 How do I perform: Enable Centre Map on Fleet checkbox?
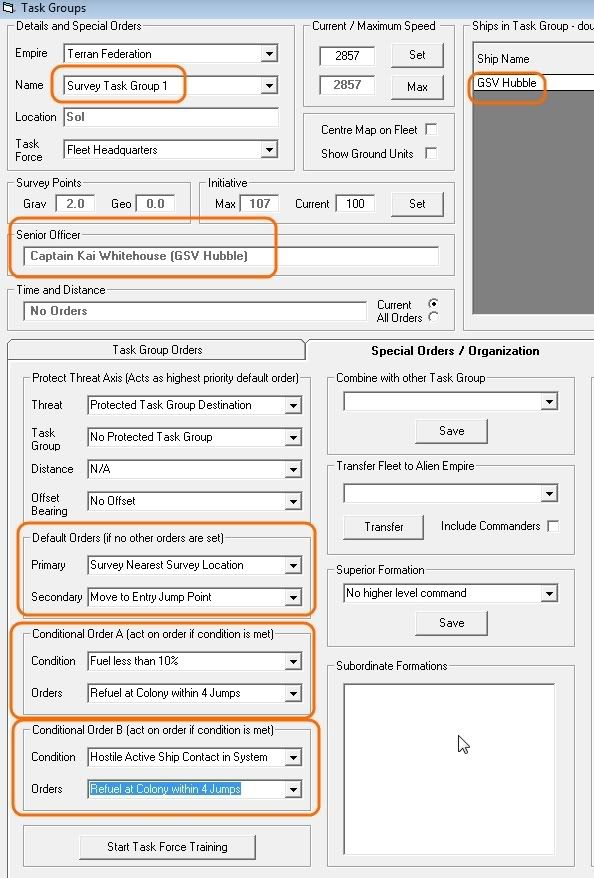[431, 130]
